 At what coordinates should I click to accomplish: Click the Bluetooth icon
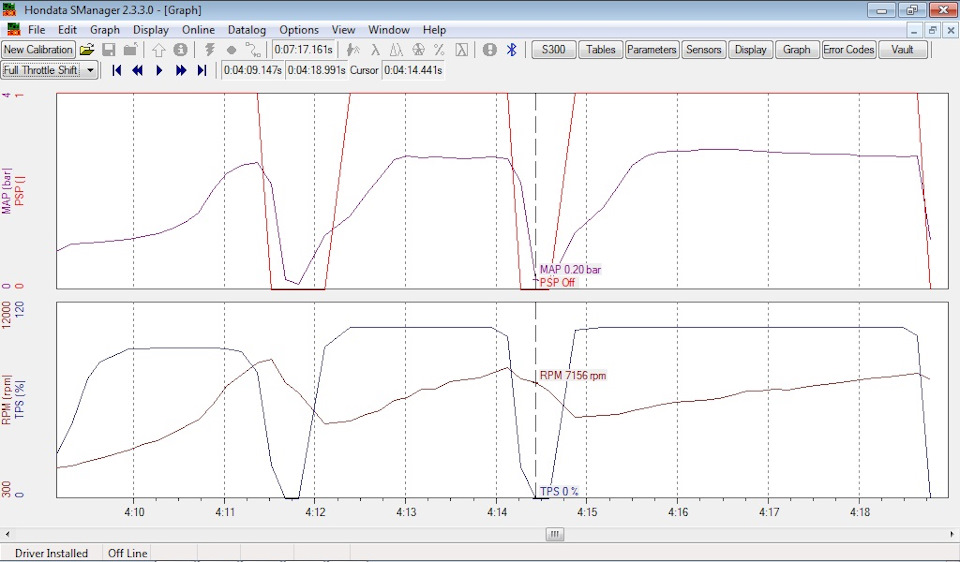pos(512,50)
